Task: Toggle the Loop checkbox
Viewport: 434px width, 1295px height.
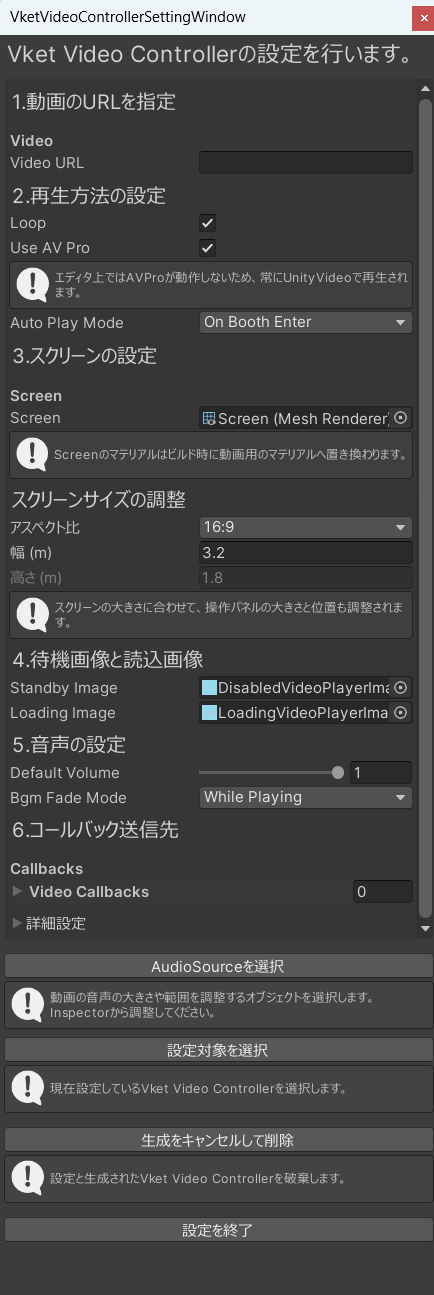Action: (x=208, y=223)
